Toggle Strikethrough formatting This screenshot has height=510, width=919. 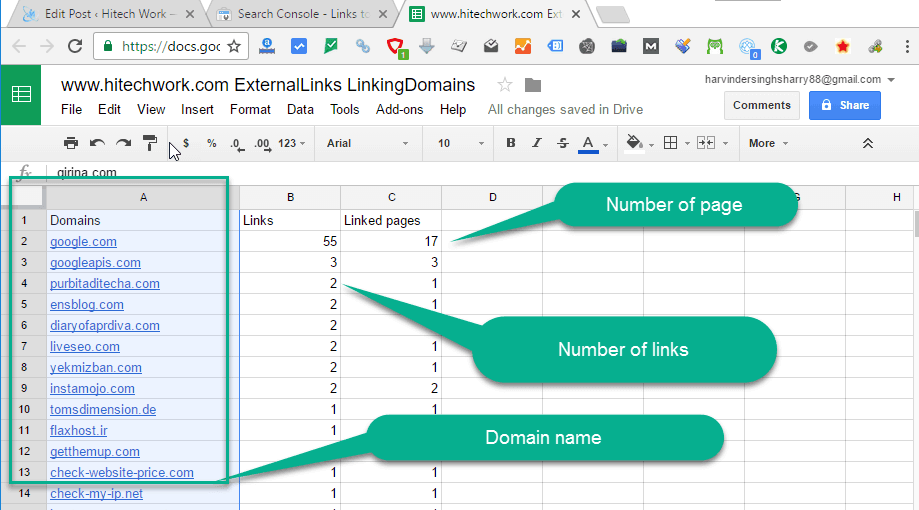pyautogui.click(x=563, y=143)
